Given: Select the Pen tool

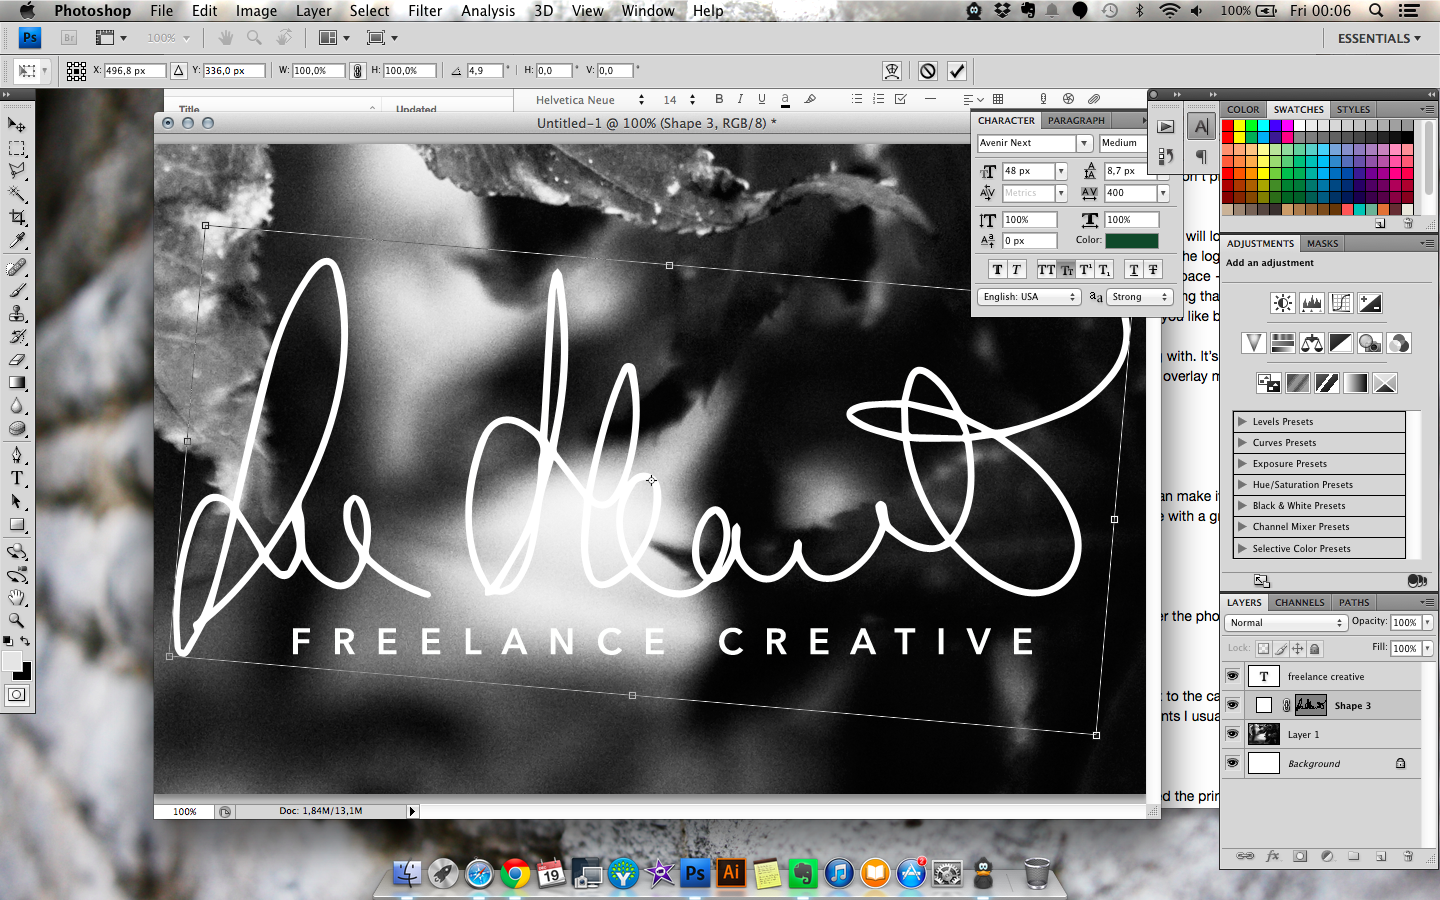Looking at the screenshot, I should click(x=17, y=456).
